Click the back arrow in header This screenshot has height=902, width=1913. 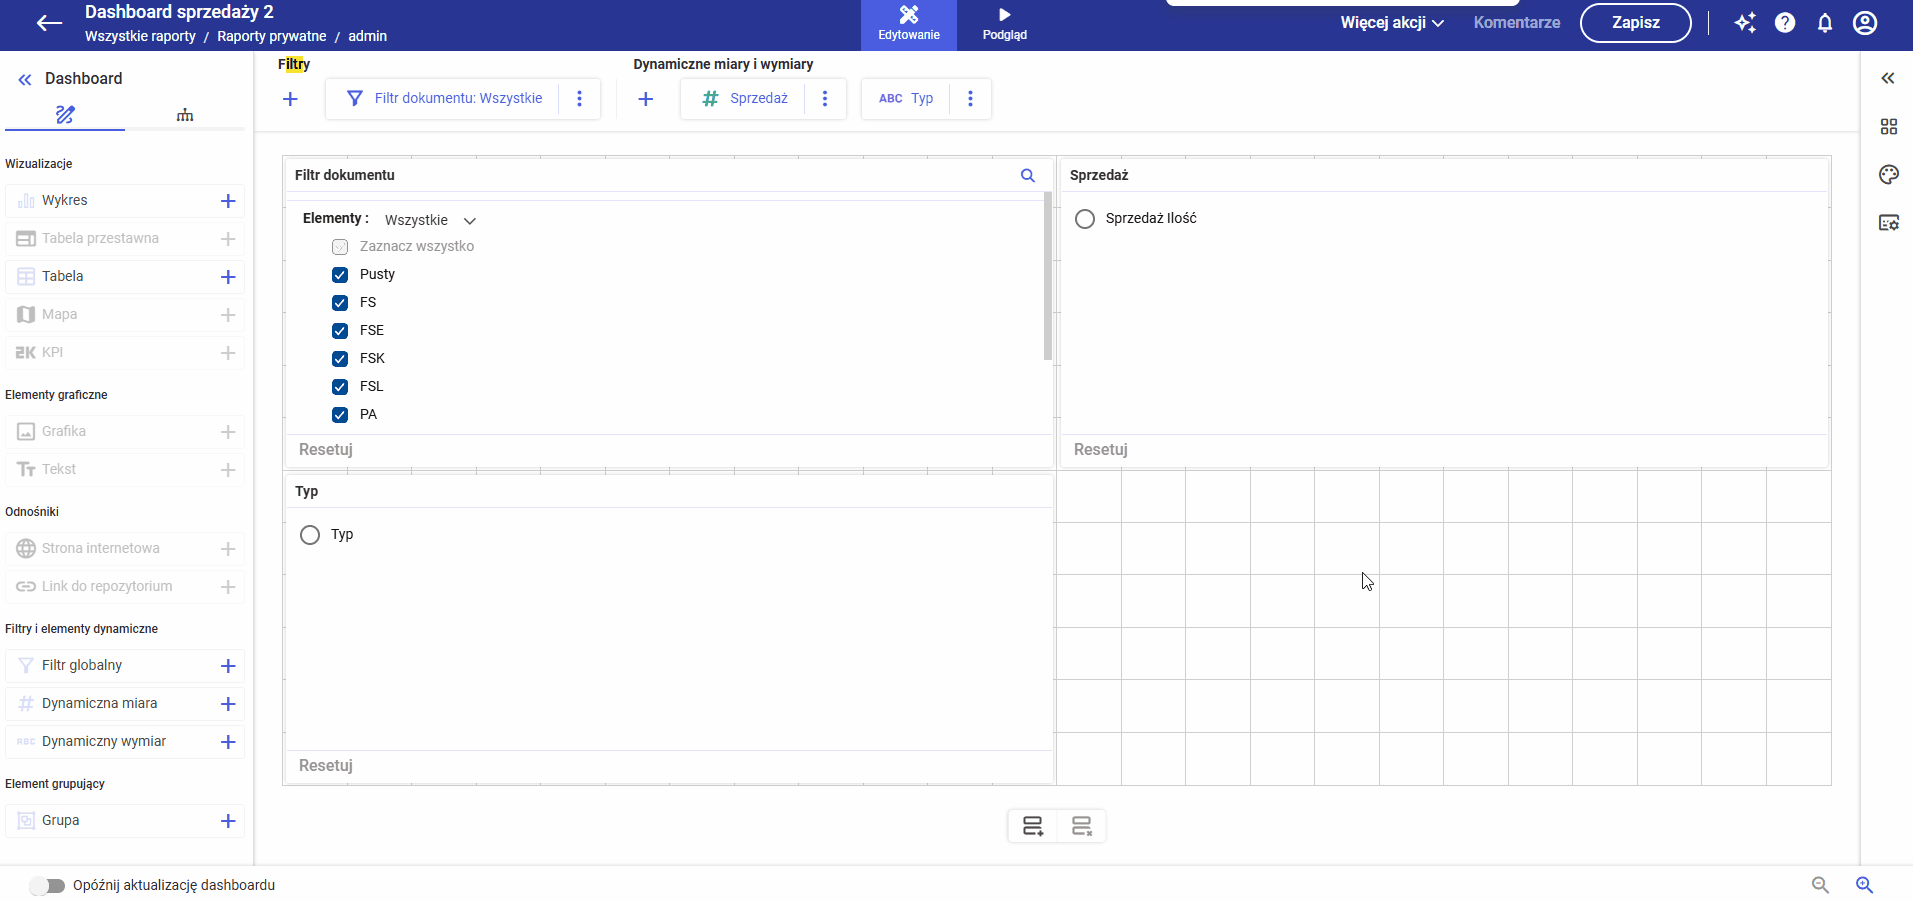coord(49,24)
